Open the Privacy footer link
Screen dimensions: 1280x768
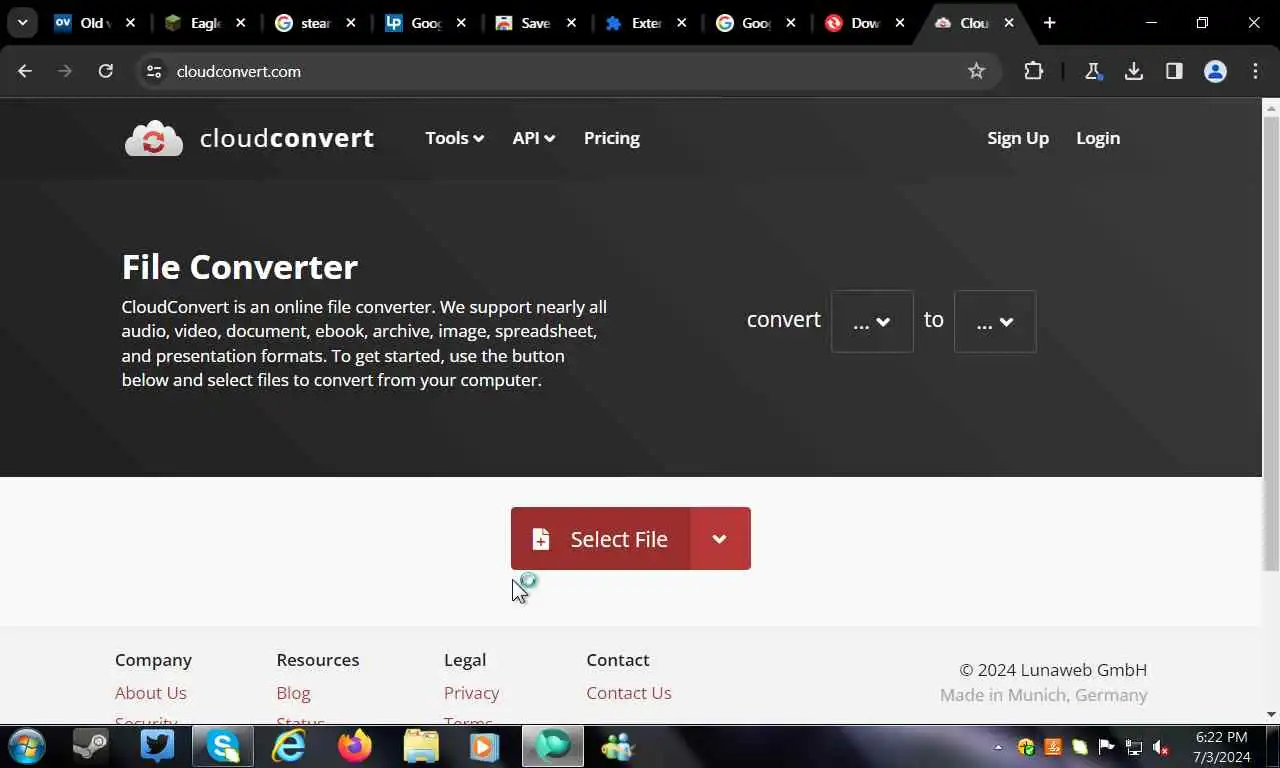tap(471, 693)
